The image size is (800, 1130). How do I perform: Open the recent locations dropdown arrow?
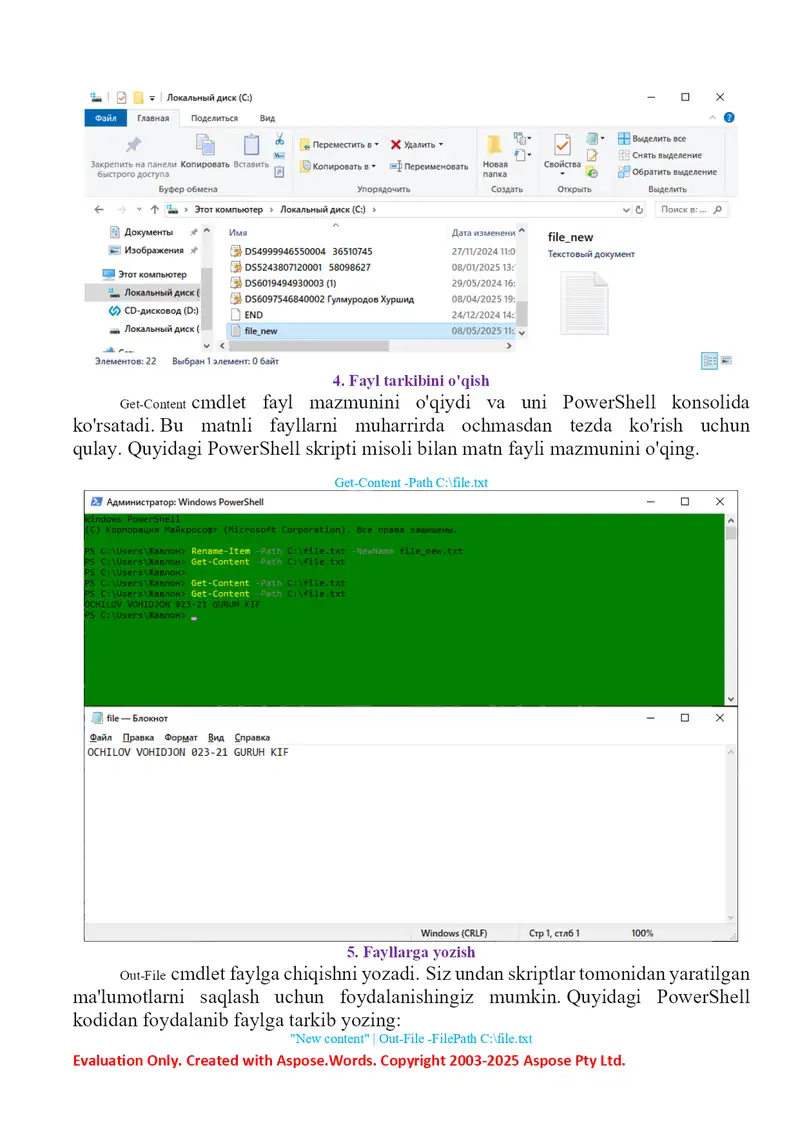click(138, 210)
